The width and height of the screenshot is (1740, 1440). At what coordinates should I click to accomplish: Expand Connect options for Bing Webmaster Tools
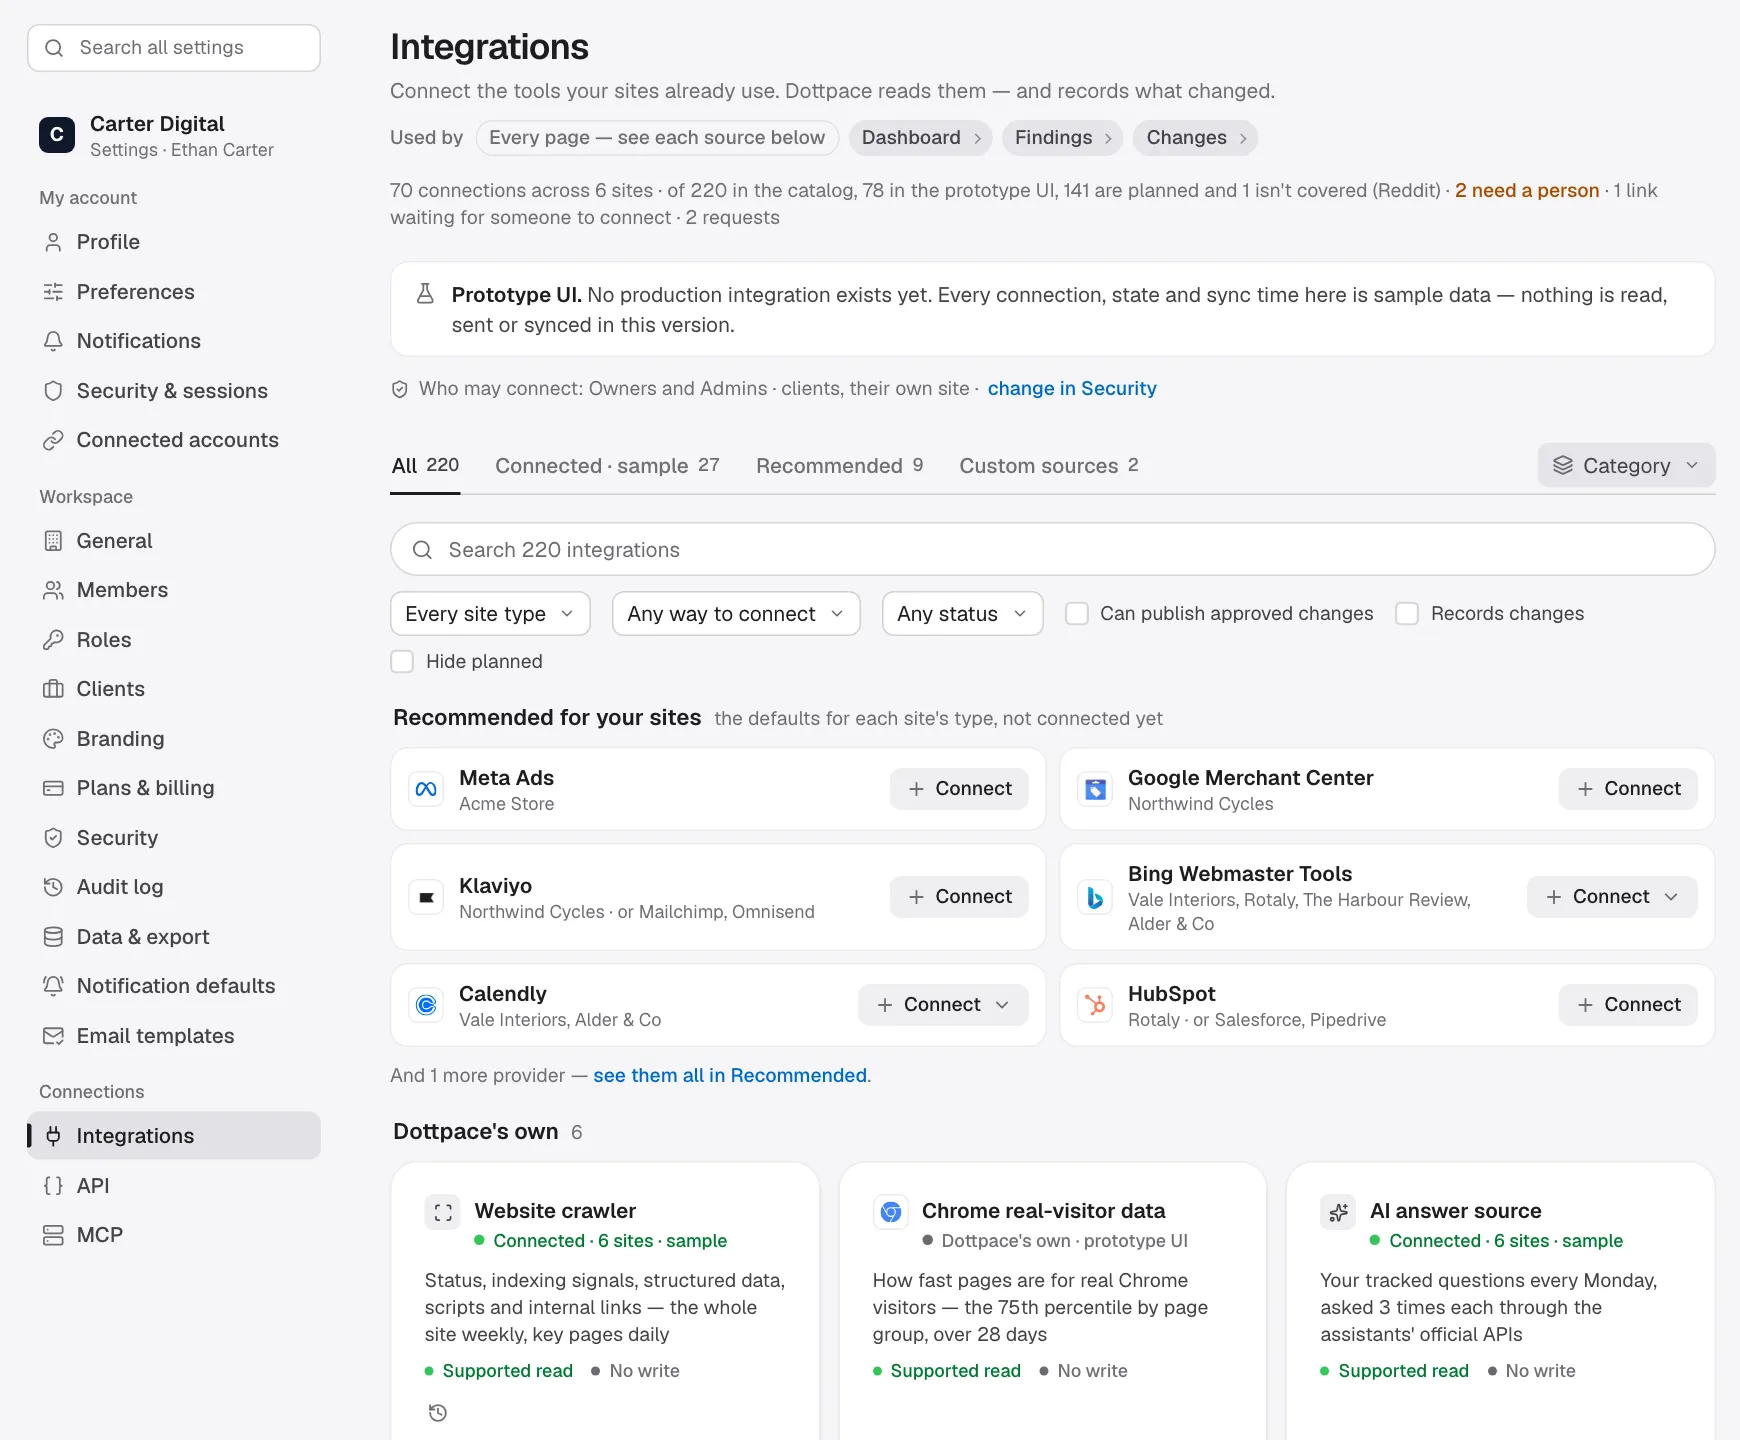1612,897
